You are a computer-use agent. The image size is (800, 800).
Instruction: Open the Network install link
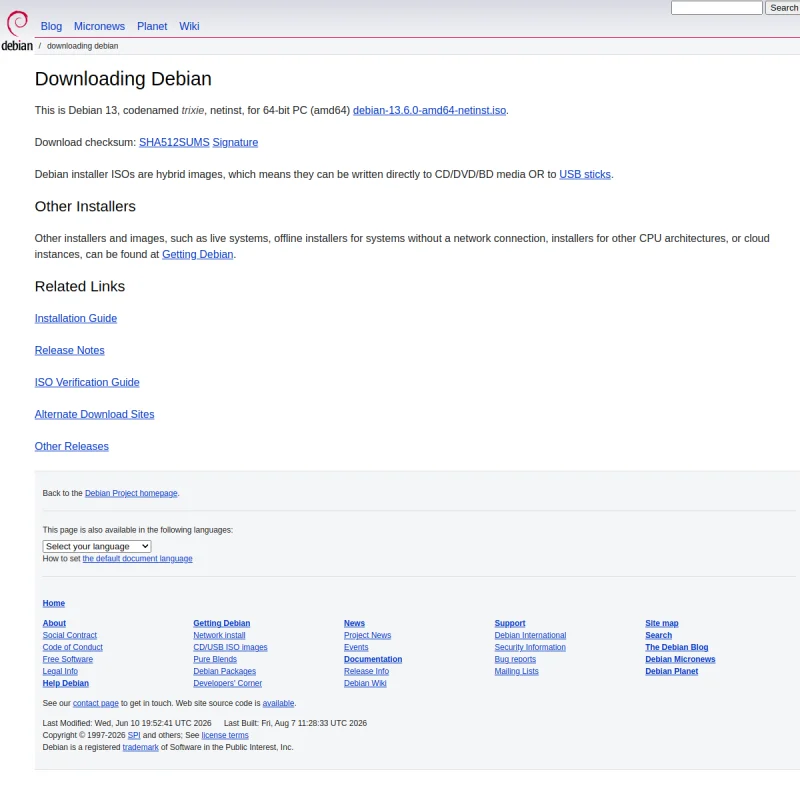(x=219, y=635)
